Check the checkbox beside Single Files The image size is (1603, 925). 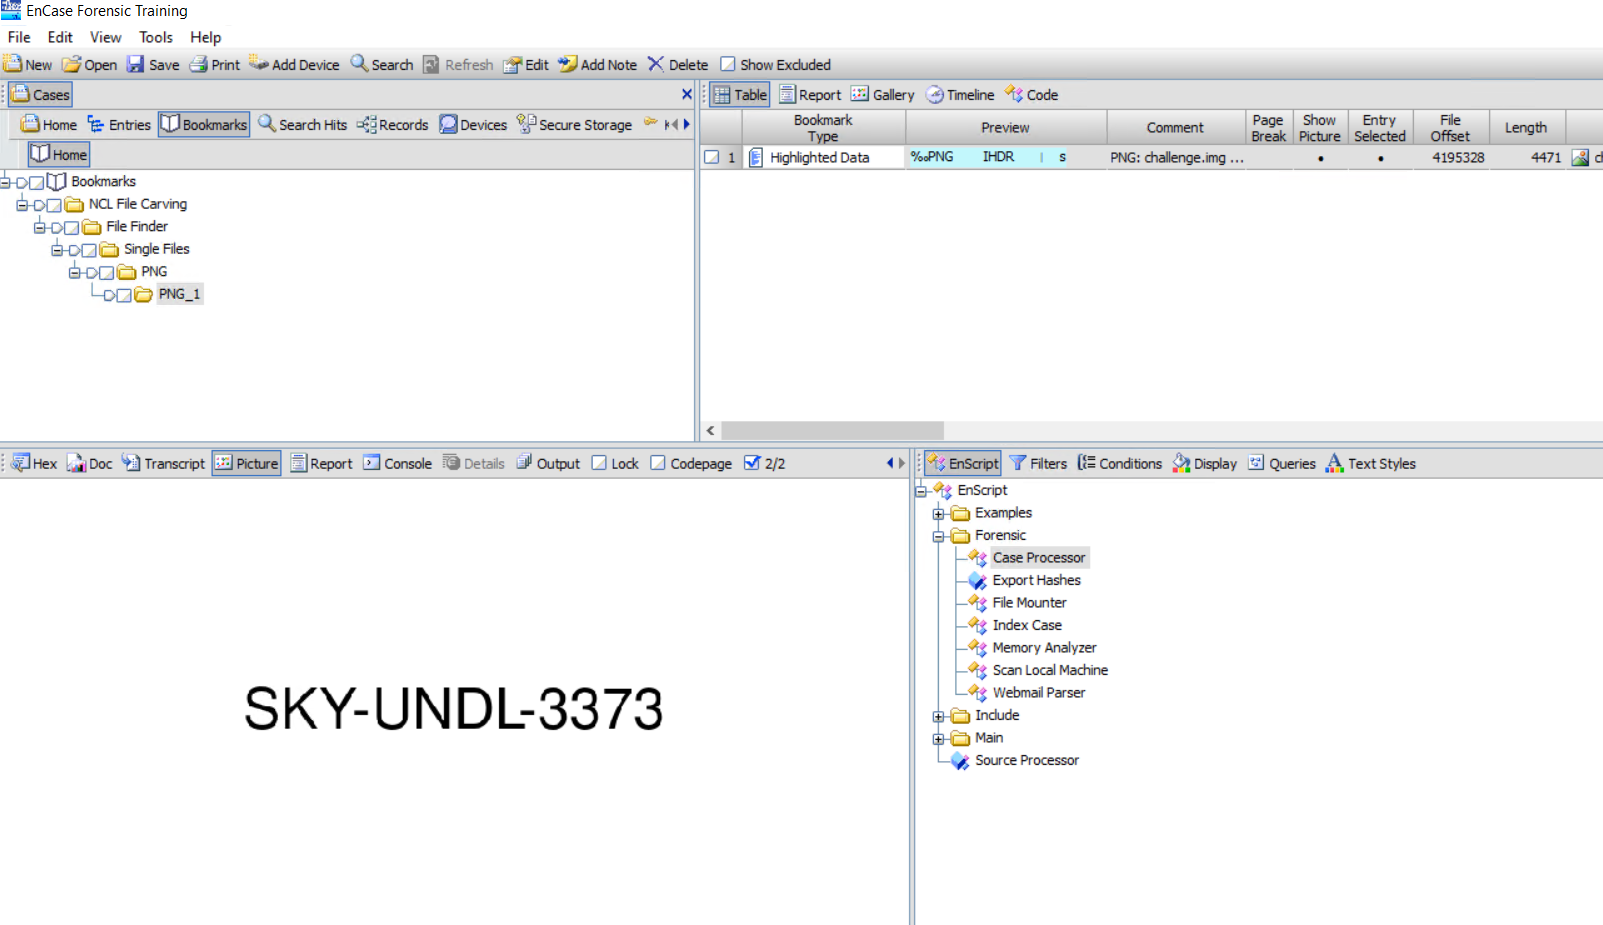(x=89, y=250)
